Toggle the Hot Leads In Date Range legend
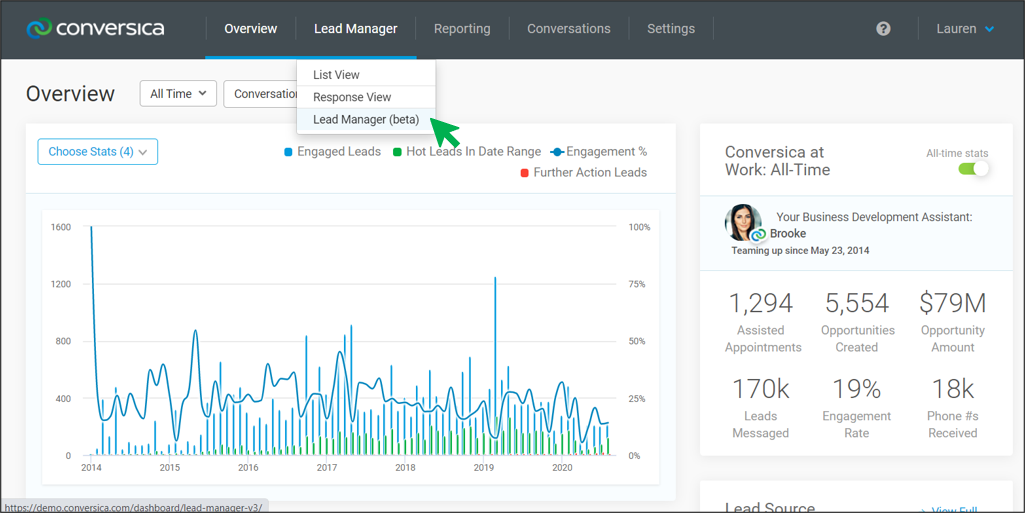 coord(467,152)
